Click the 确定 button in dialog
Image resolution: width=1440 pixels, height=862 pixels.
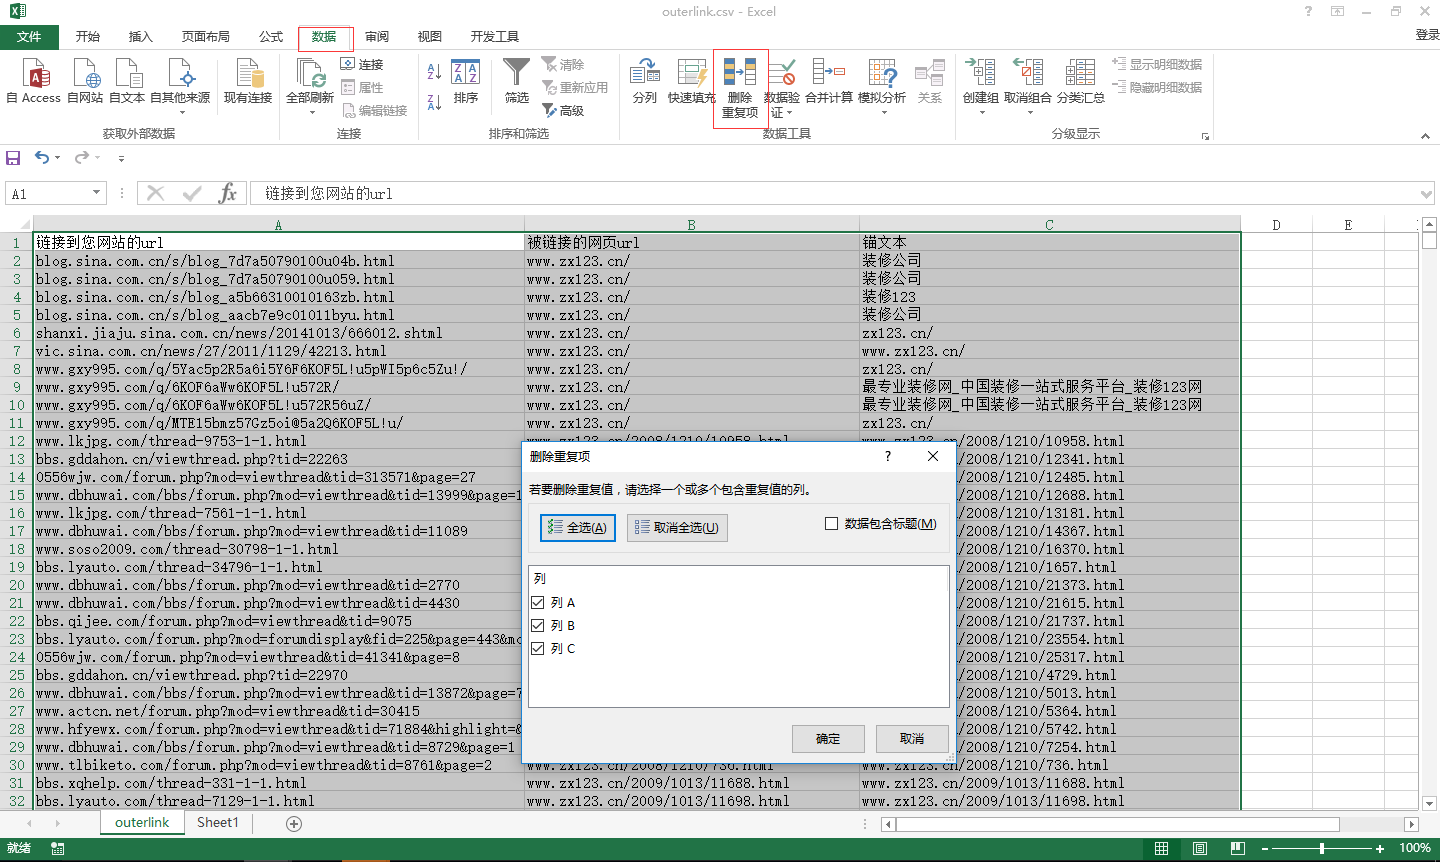click(x=828, y=739)
